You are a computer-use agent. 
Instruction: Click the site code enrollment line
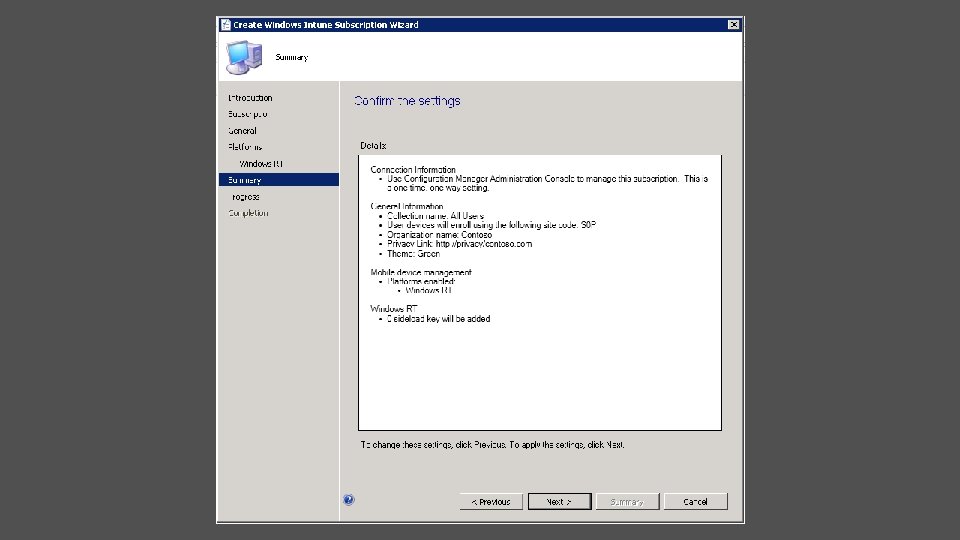point(491,225)
